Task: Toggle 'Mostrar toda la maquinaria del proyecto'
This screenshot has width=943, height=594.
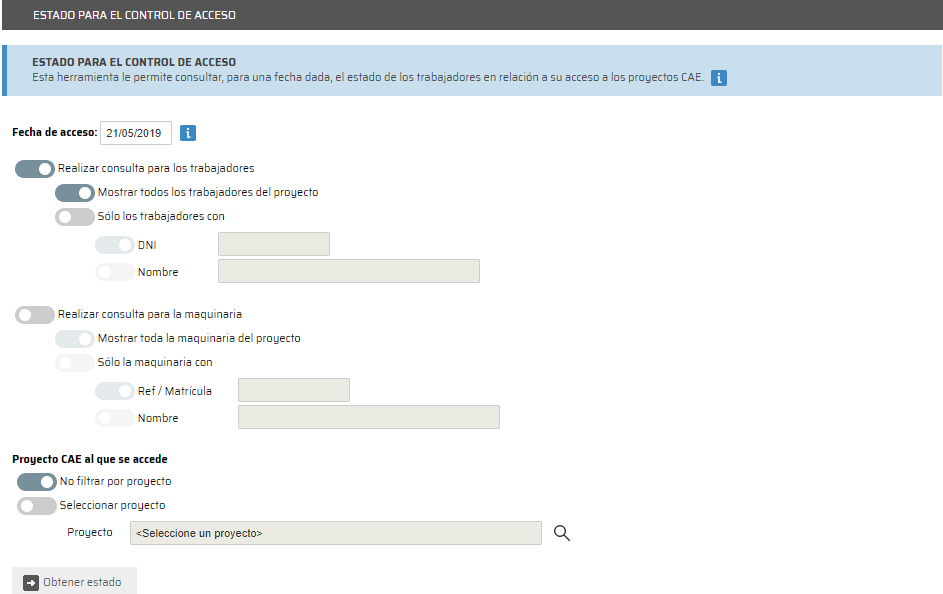Action: (x=75, y=338)
